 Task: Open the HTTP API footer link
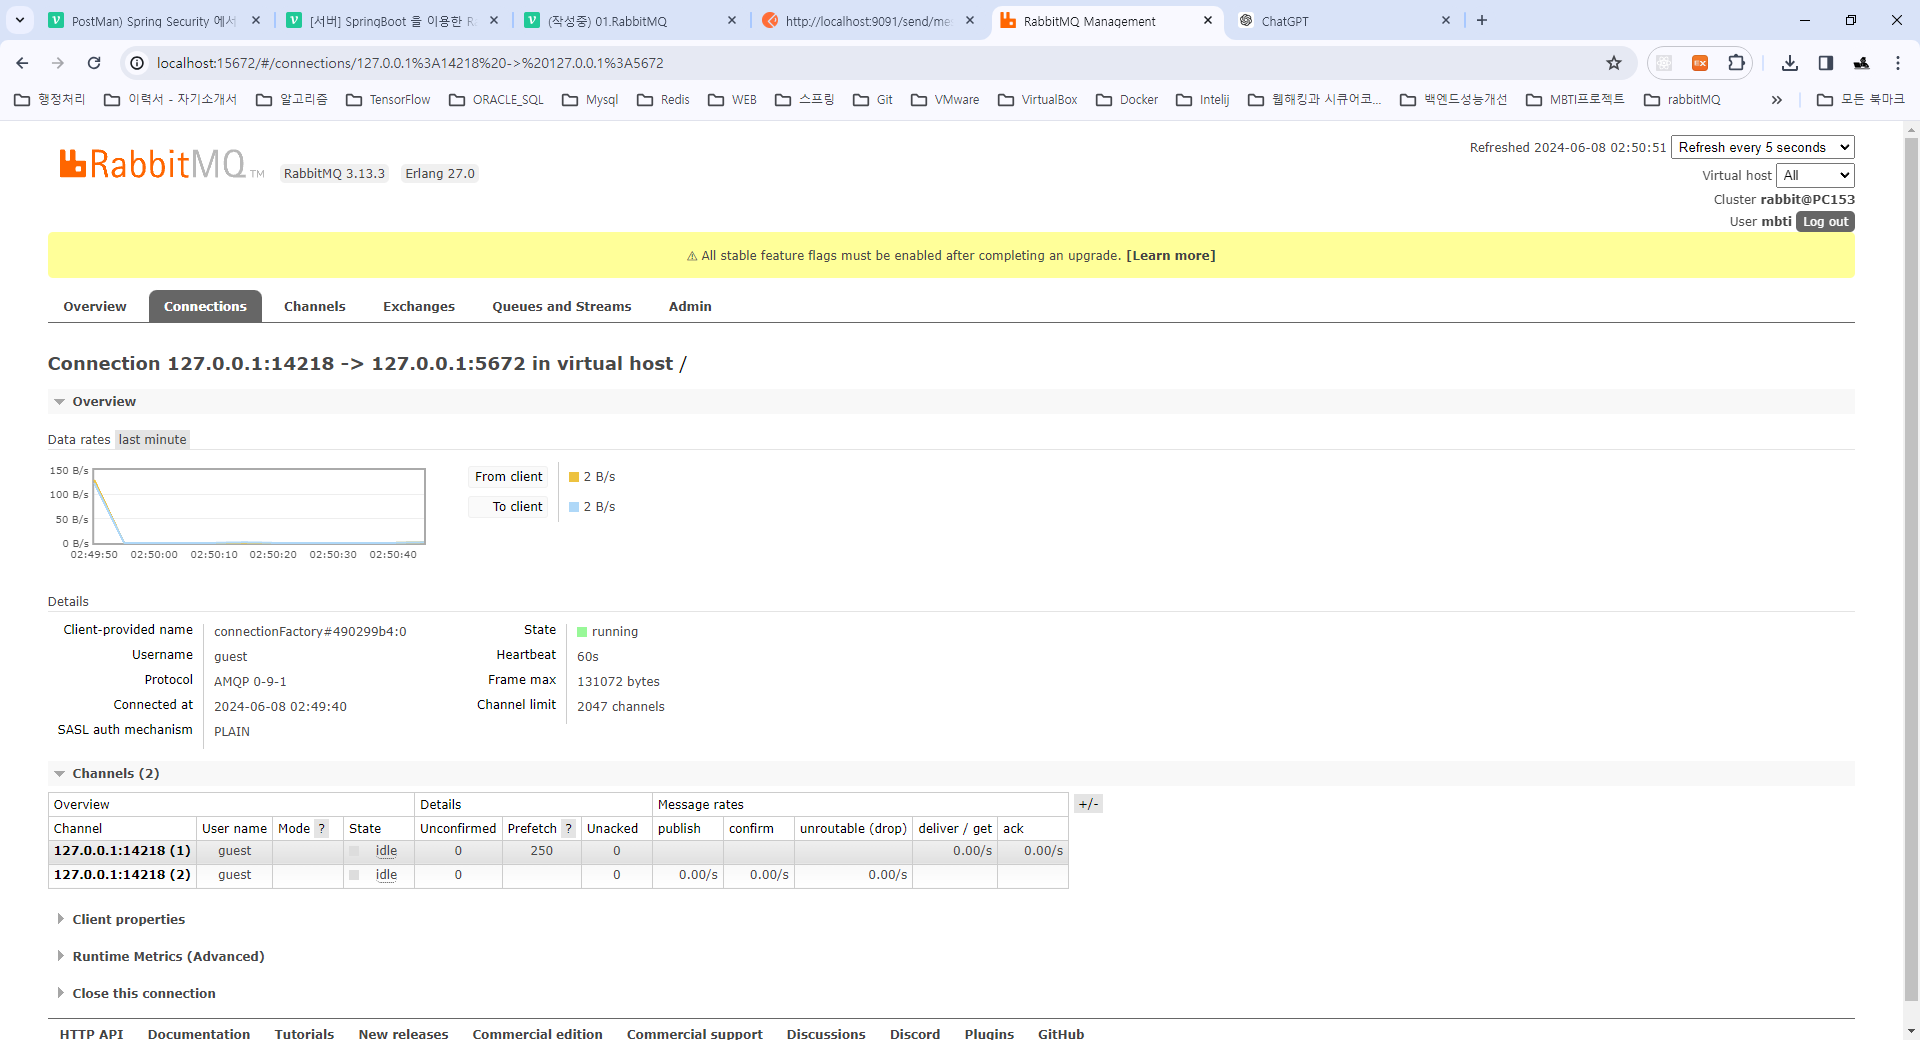91,1033
